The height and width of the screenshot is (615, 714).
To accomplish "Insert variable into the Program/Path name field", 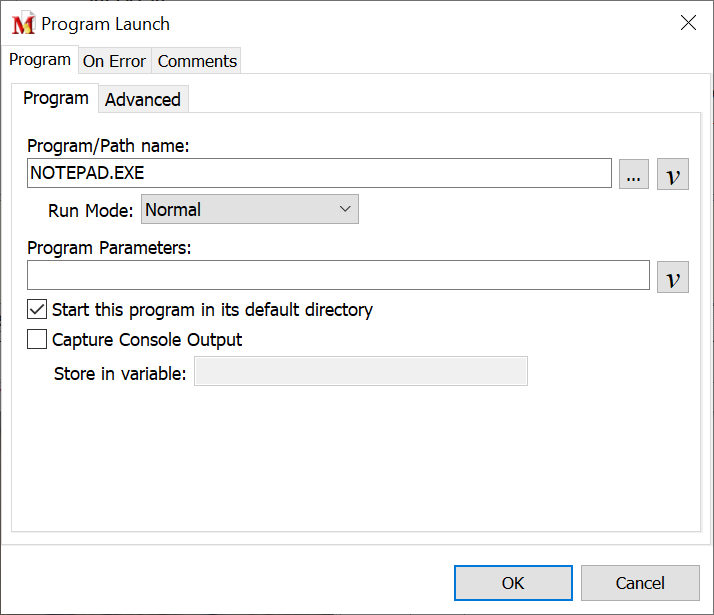I will [673, 174].
